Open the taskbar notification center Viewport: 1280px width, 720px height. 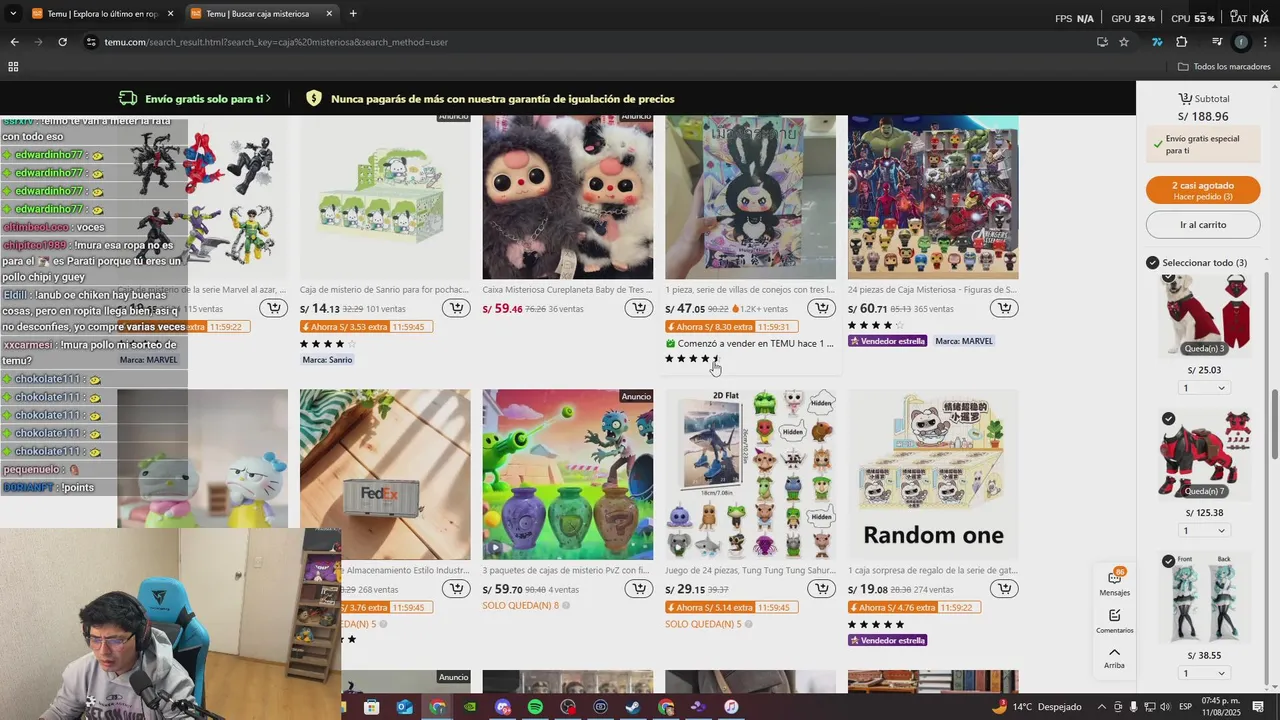click(x=1258, y=707)
